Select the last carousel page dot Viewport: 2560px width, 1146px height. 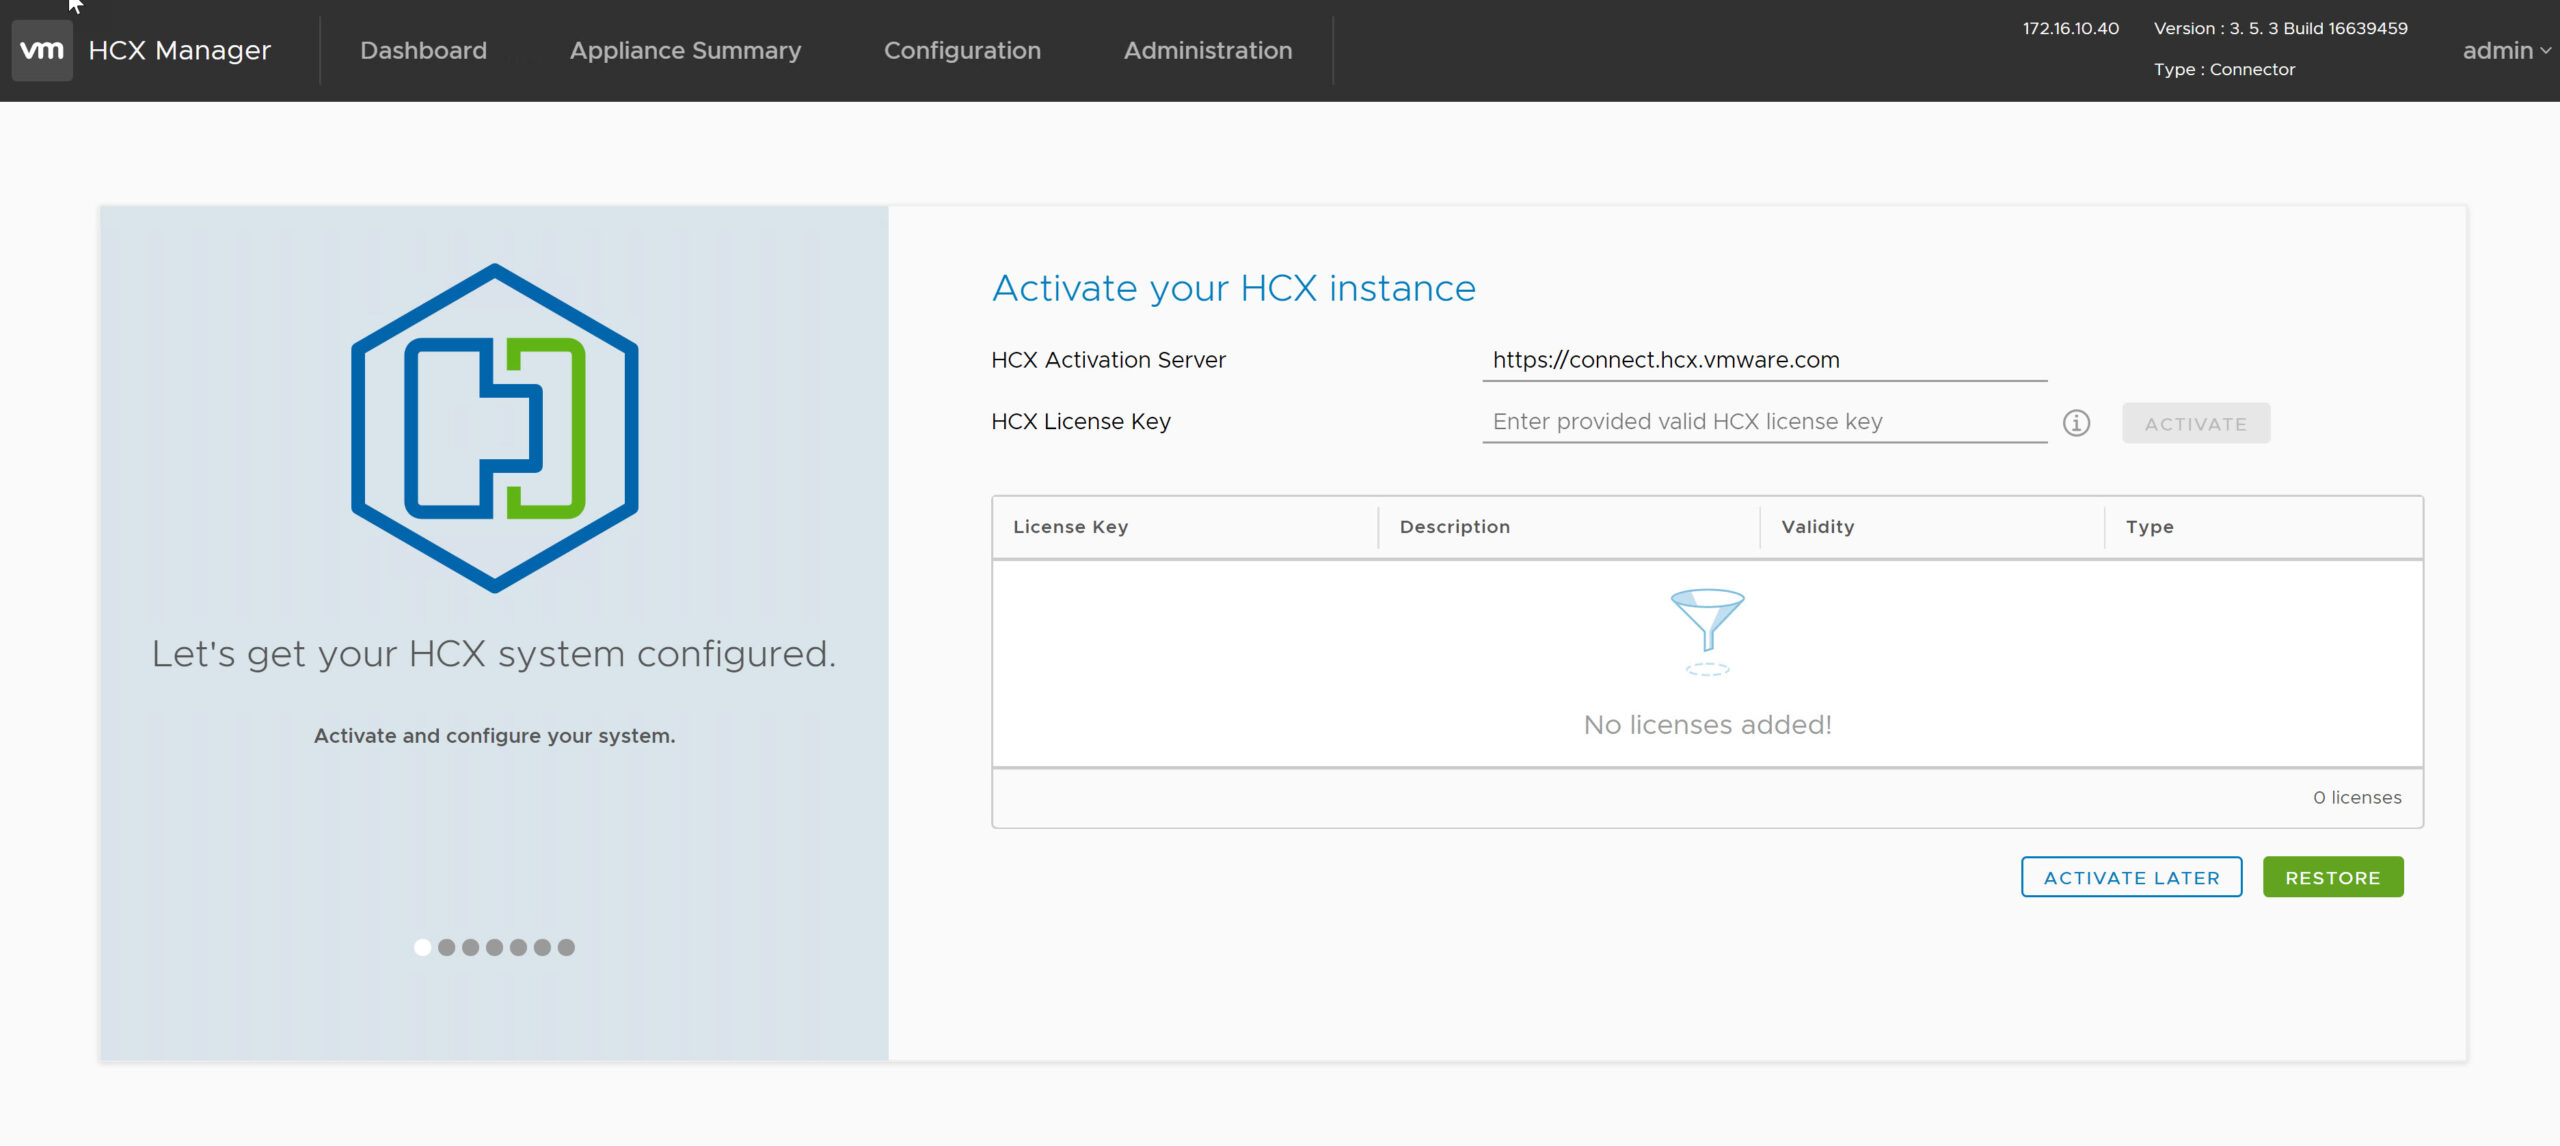pos(566,947)
